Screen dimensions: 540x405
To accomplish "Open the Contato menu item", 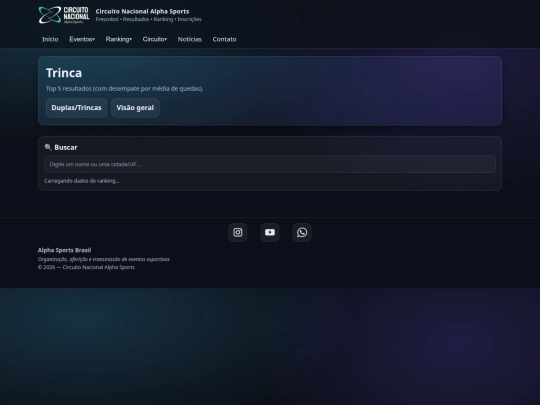I will click(225, 39).
